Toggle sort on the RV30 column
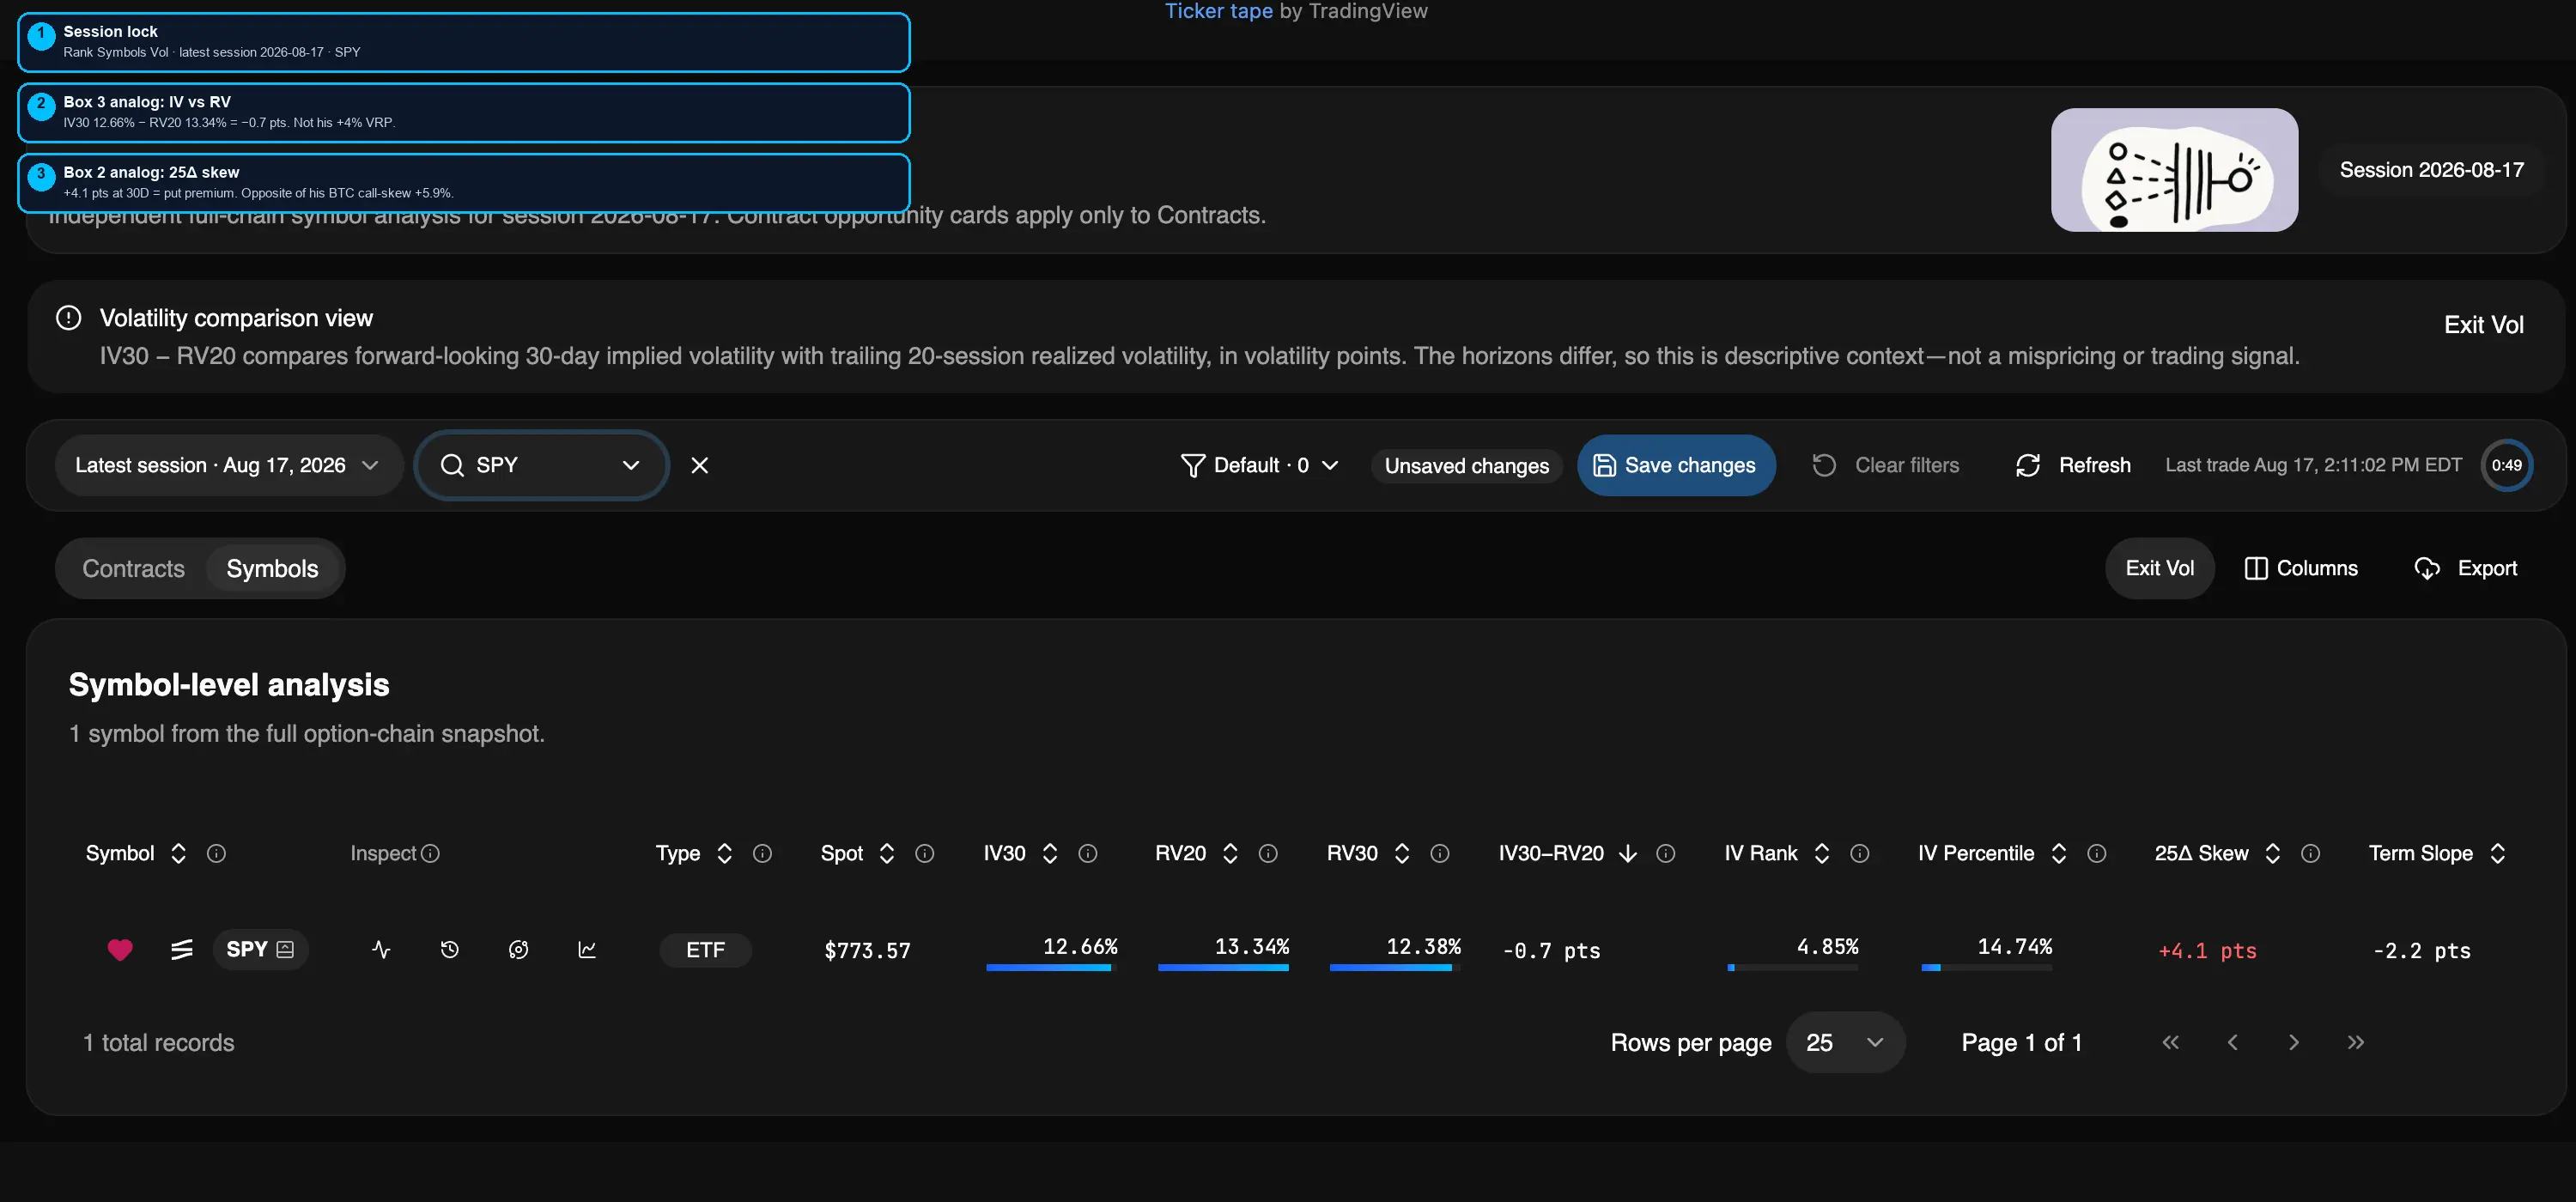This screenshot has height=1202, width=2576. pyautogui.click(x=1402, y=853)
